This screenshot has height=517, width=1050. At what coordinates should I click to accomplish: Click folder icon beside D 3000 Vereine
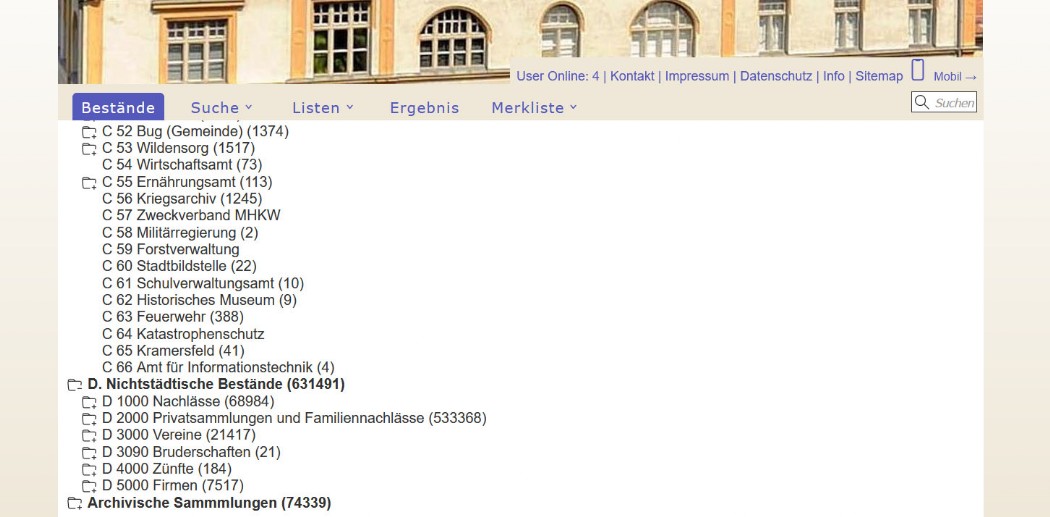pyautogui.click(x=88, y=436)
